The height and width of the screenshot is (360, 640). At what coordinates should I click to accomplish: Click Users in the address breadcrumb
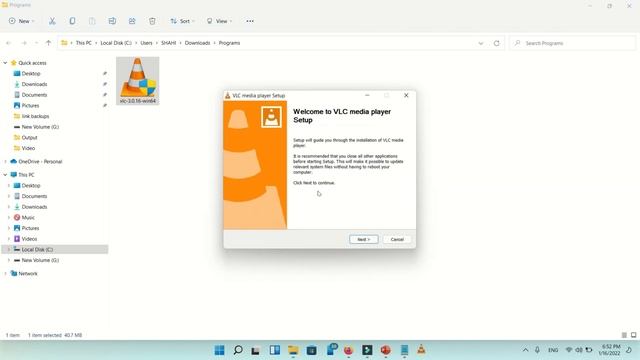pos(146,43)
